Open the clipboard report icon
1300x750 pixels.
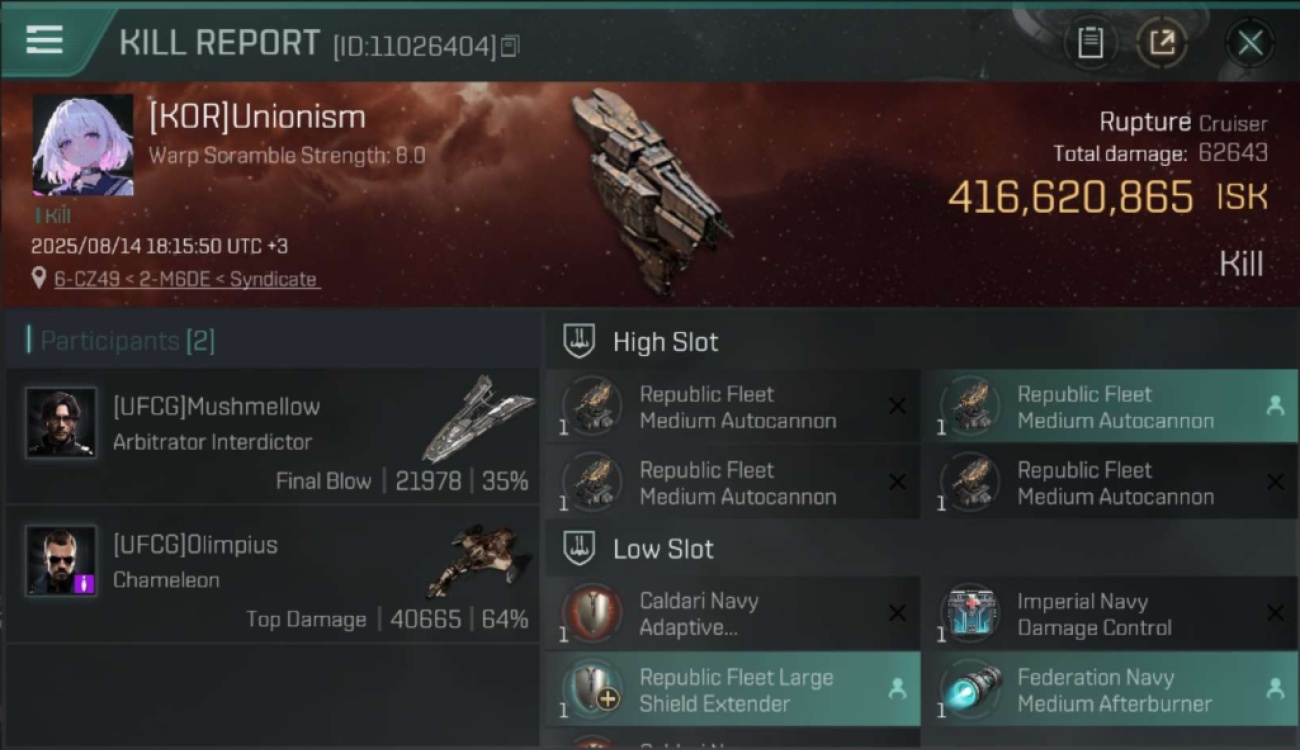[1090, 43]
